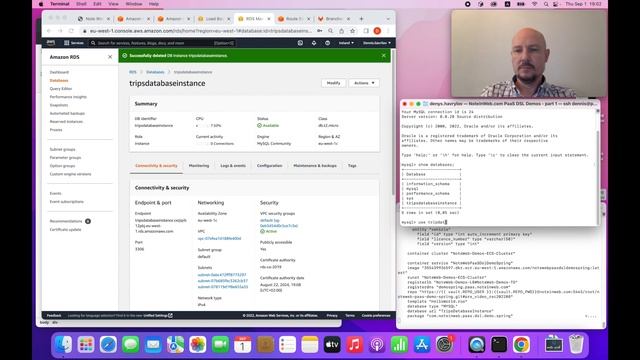Open Subnet groups in RDS sidebar

coord(62,149)
